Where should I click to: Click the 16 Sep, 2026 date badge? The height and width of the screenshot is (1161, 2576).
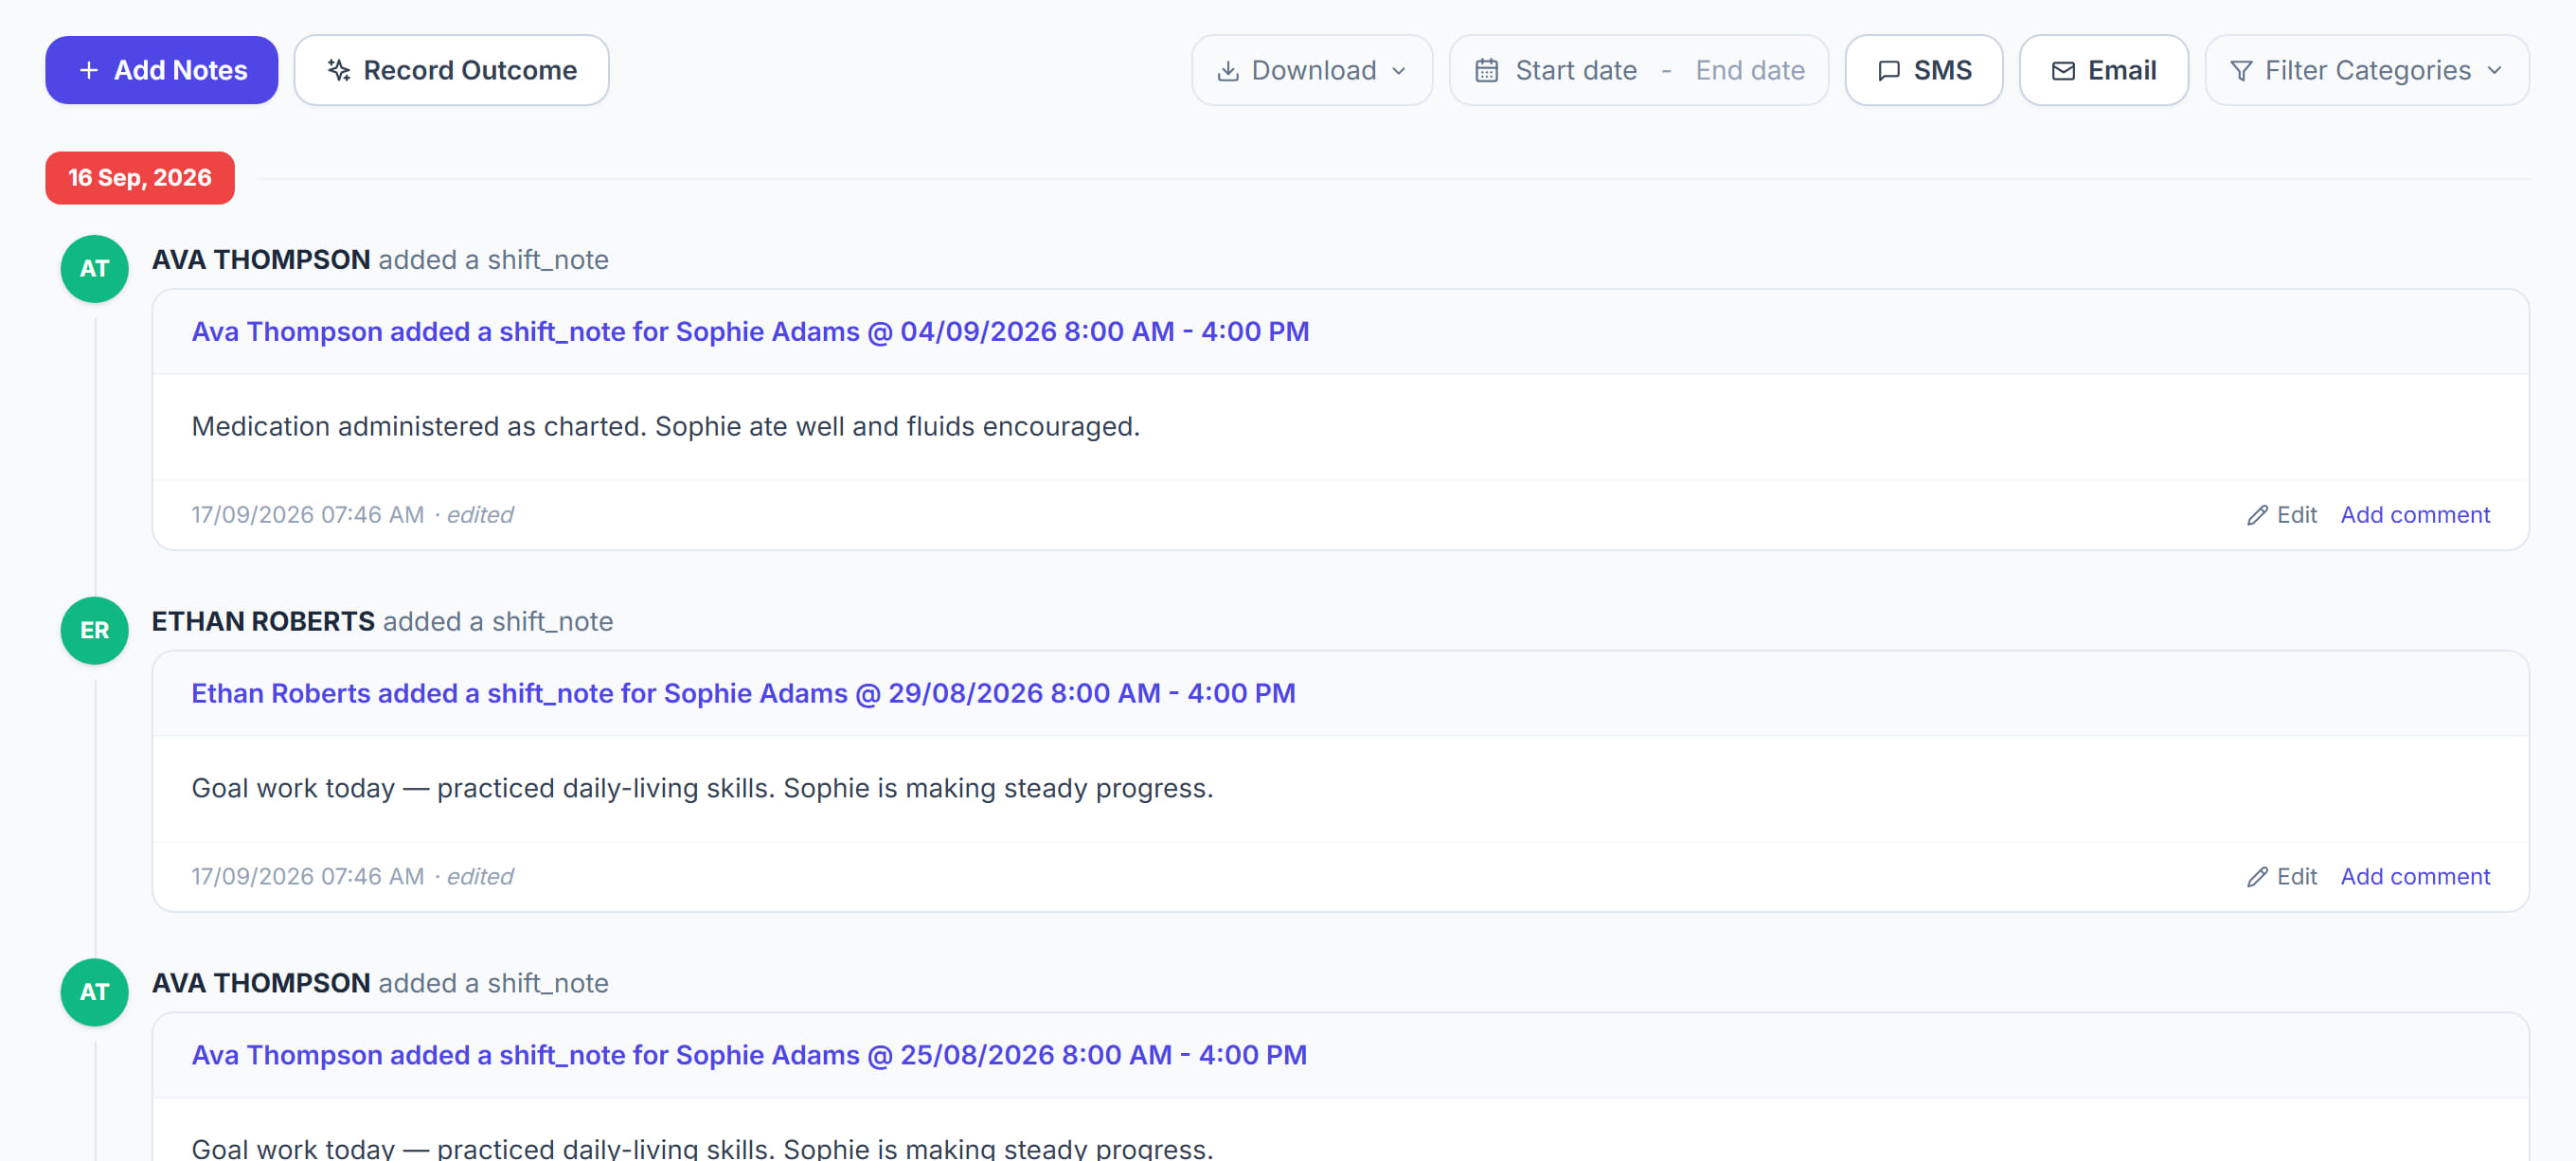pyautogui.click(x=140, y=178)
